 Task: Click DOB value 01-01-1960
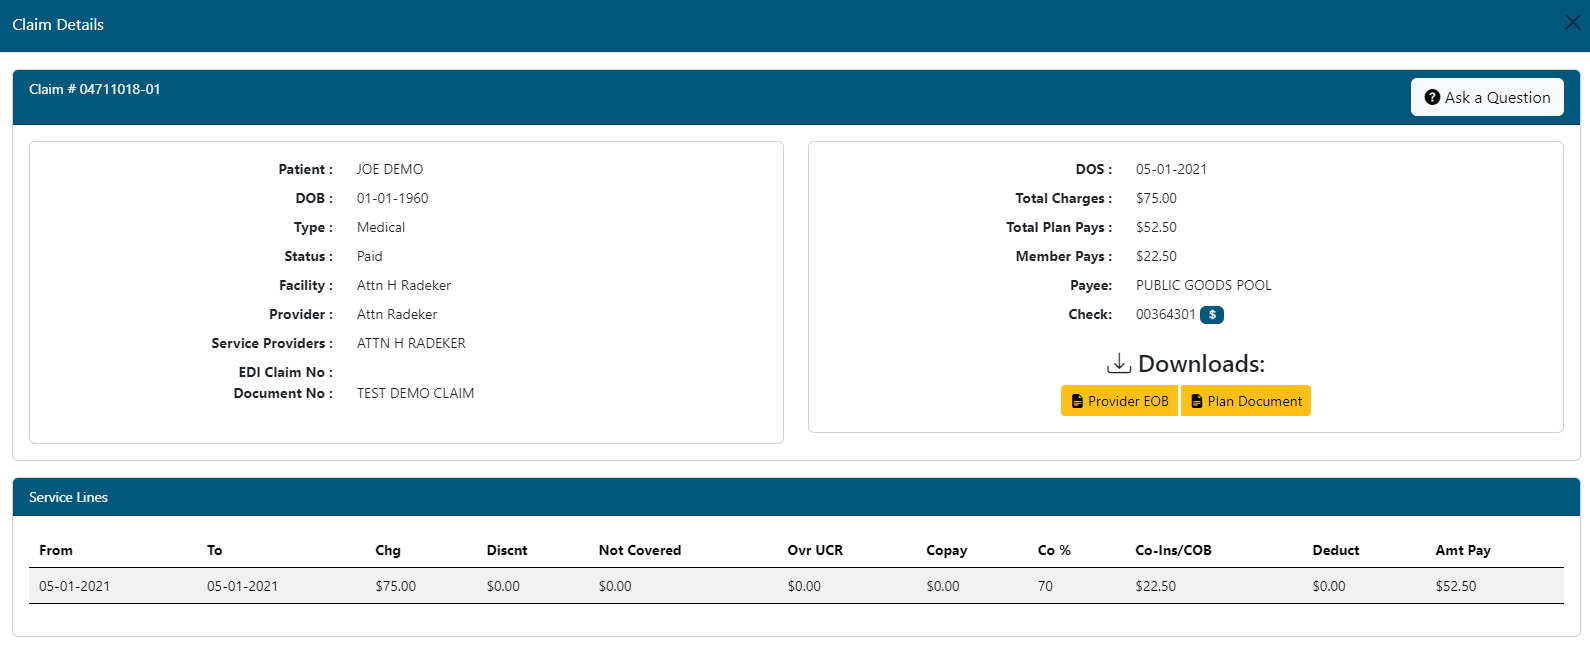(392, 198)
